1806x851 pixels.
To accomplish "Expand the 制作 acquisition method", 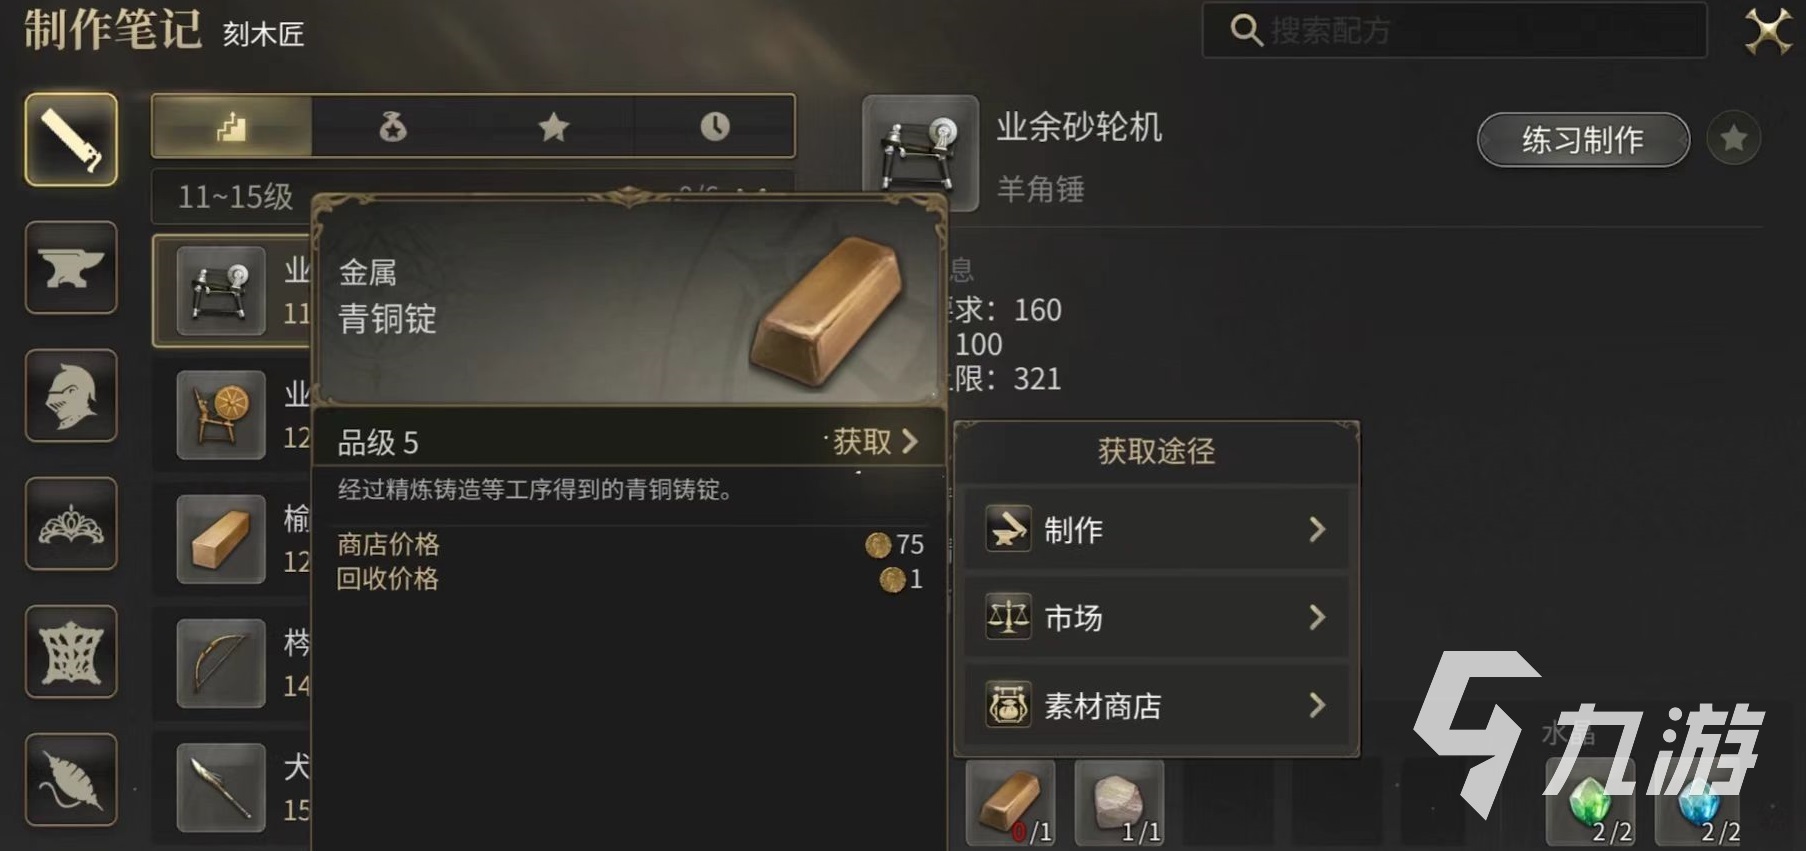I will click(1156, 529).
